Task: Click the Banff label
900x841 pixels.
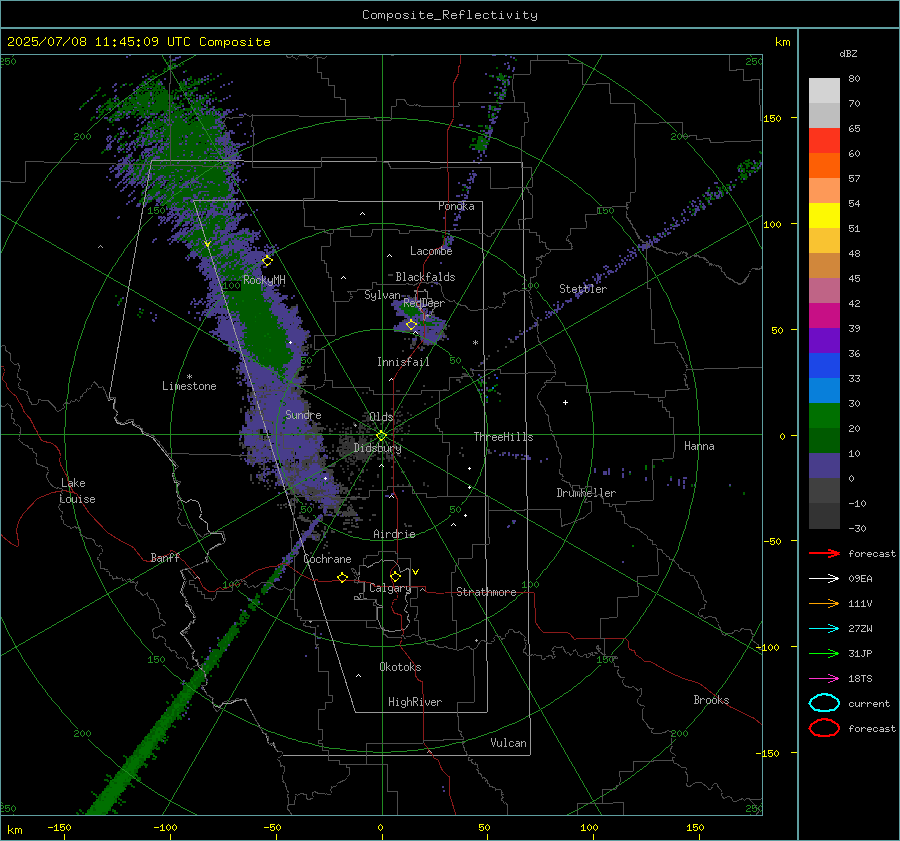Action: pos(165,557)
